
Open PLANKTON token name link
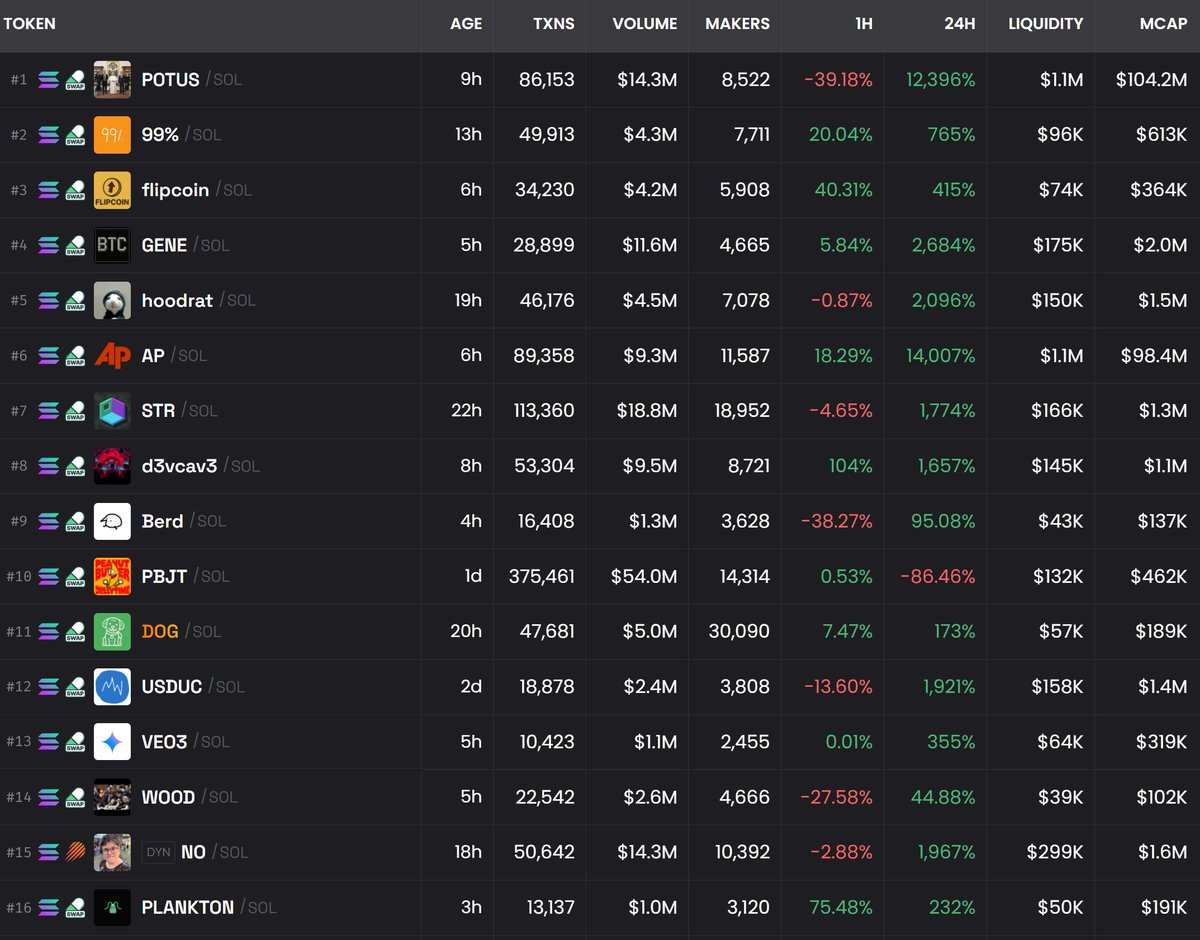point(188,908)
